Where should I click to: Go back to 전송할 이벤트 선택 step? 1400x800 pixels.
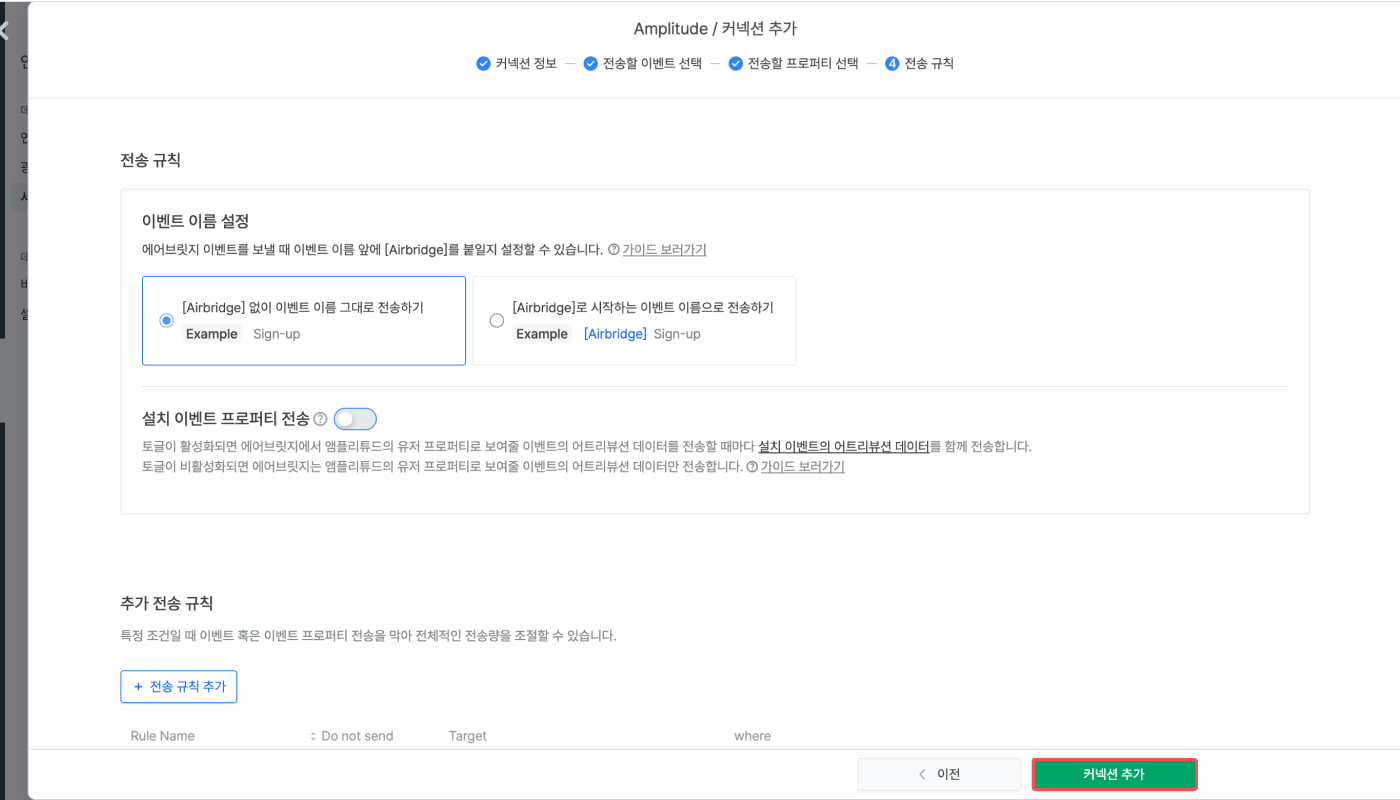tap(643, 64)
